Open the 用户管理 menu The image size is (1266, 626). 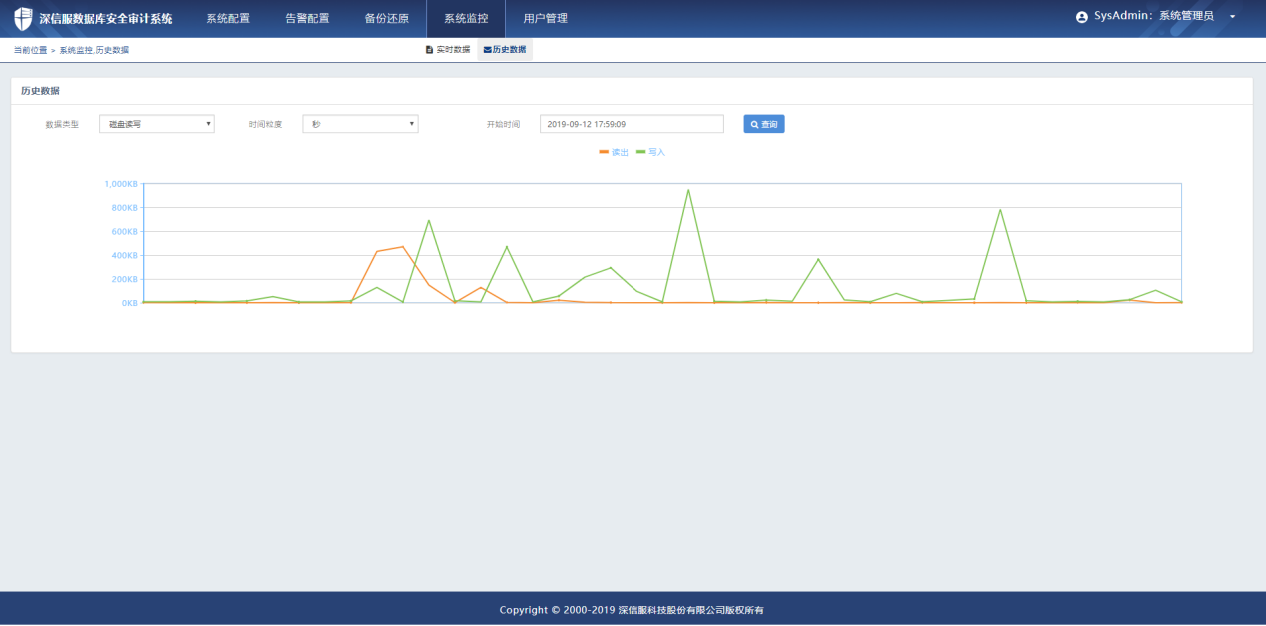point(545,18)
